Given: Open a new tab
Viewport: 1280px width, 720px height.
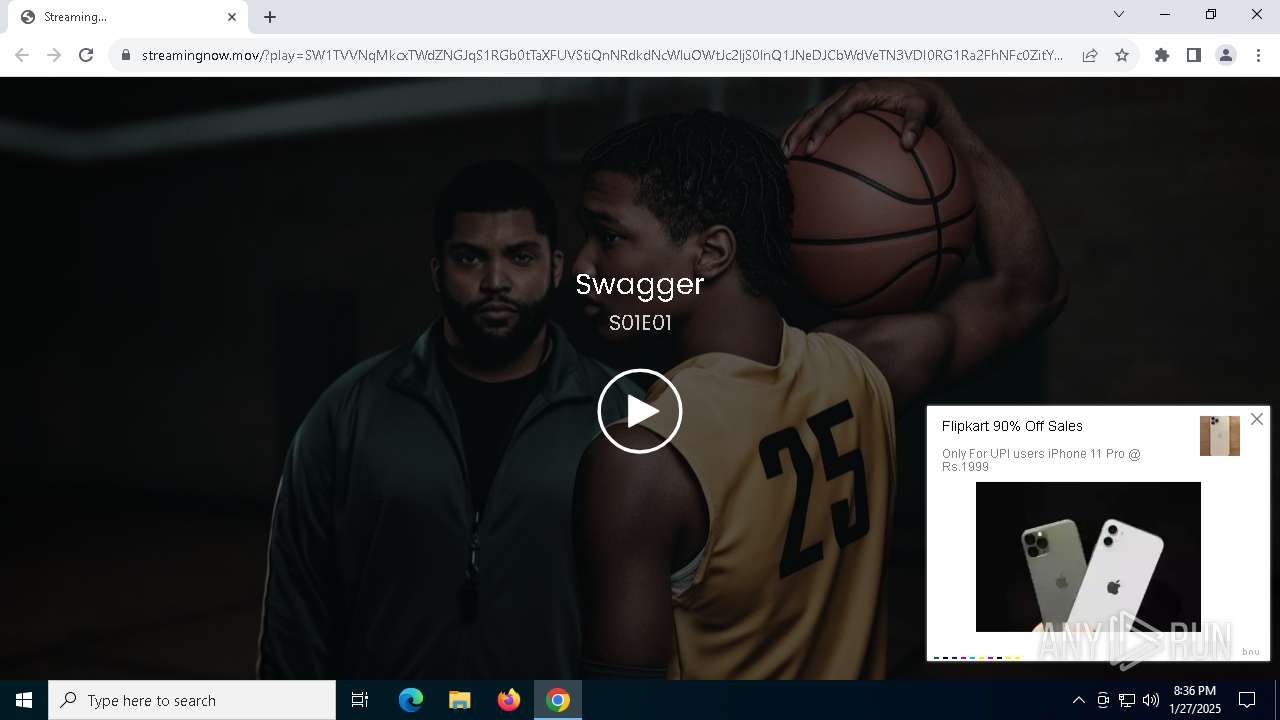Looking at the screenshot, I should pos(270,17).
